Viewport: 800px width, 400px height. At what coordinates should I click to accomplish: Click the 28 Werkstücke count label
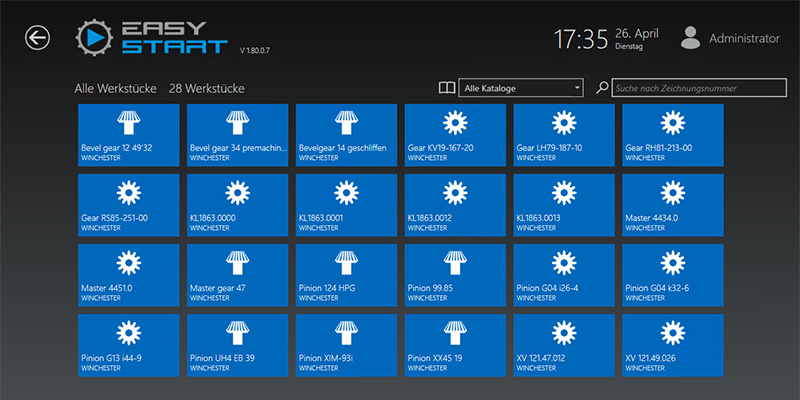tap(207, 88)
